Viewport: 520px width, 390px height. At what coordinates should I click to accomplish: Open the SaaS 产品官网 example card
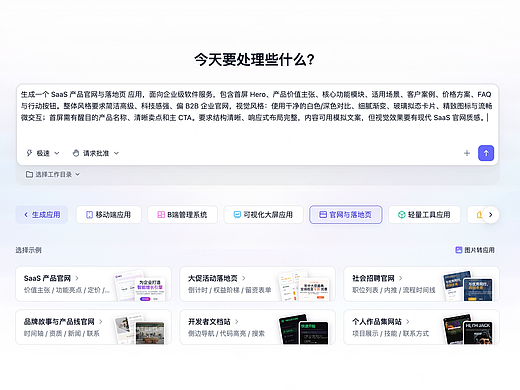(x=93, y=284)
